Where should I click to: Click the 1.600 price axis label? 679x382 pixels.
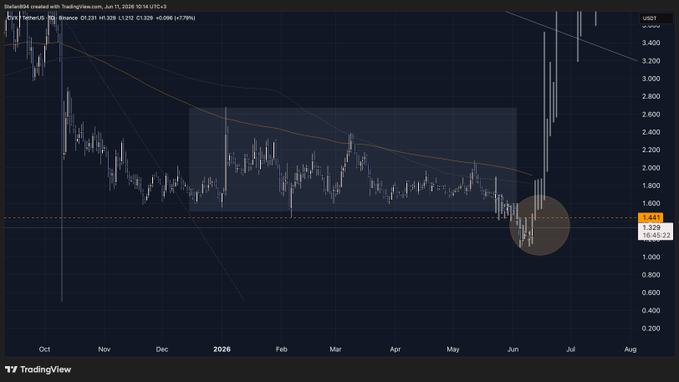coord(651,204)
